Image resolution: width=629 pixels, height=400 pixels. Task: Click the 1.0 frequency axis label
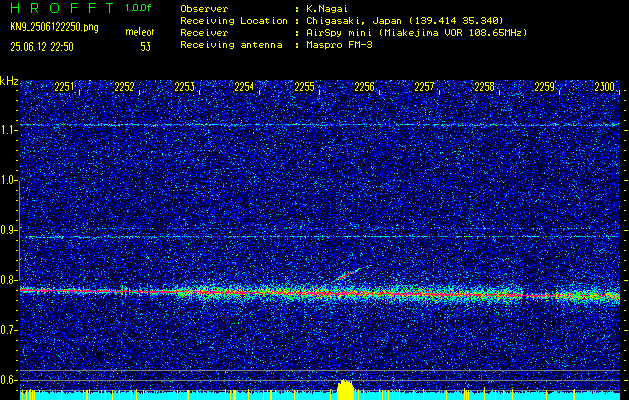[9, 180]
